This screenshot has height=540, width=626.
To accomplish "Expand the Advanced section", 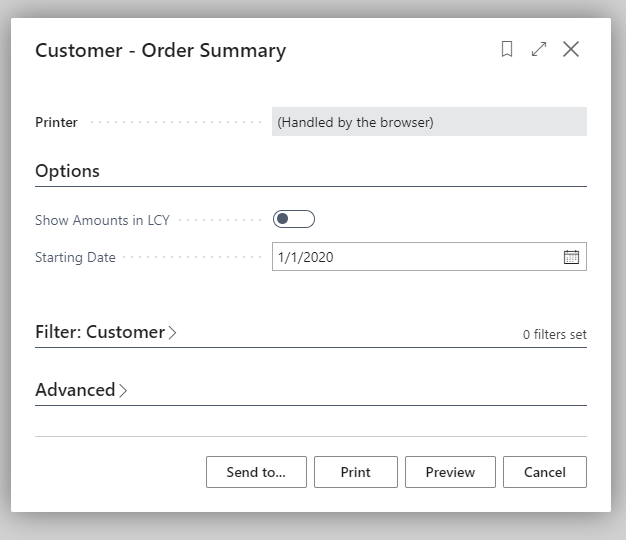I will [x=81, y=390].
